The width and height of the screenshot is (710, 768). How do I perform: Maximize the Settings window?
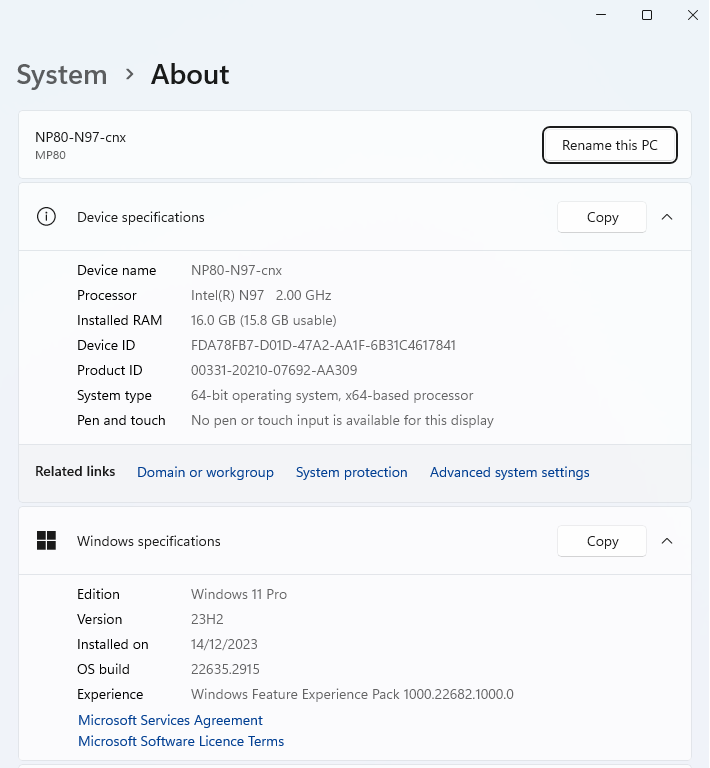point(647,15)
